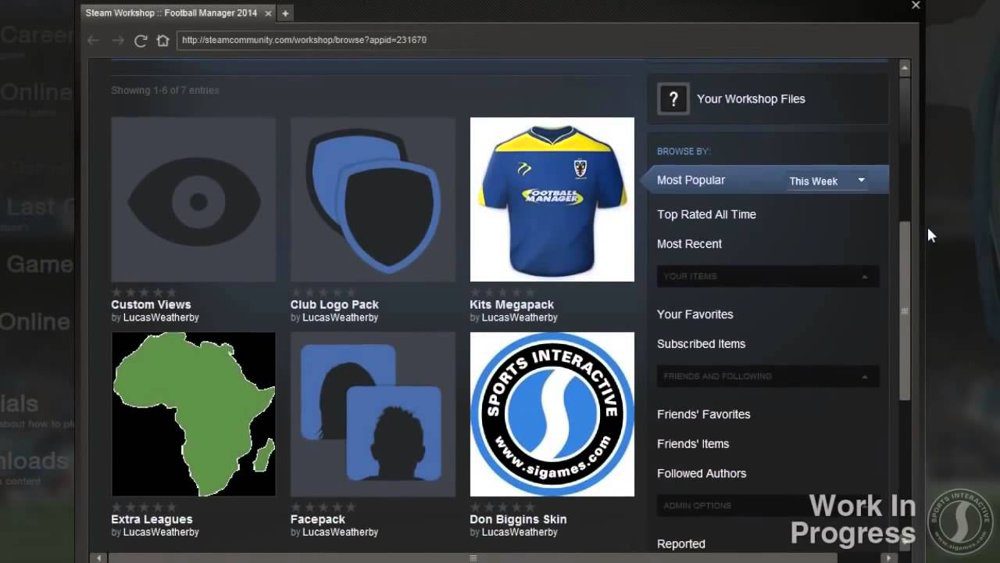
Task: Open LucasWeatherby author under Custom Views
Action: pos(161,318)
